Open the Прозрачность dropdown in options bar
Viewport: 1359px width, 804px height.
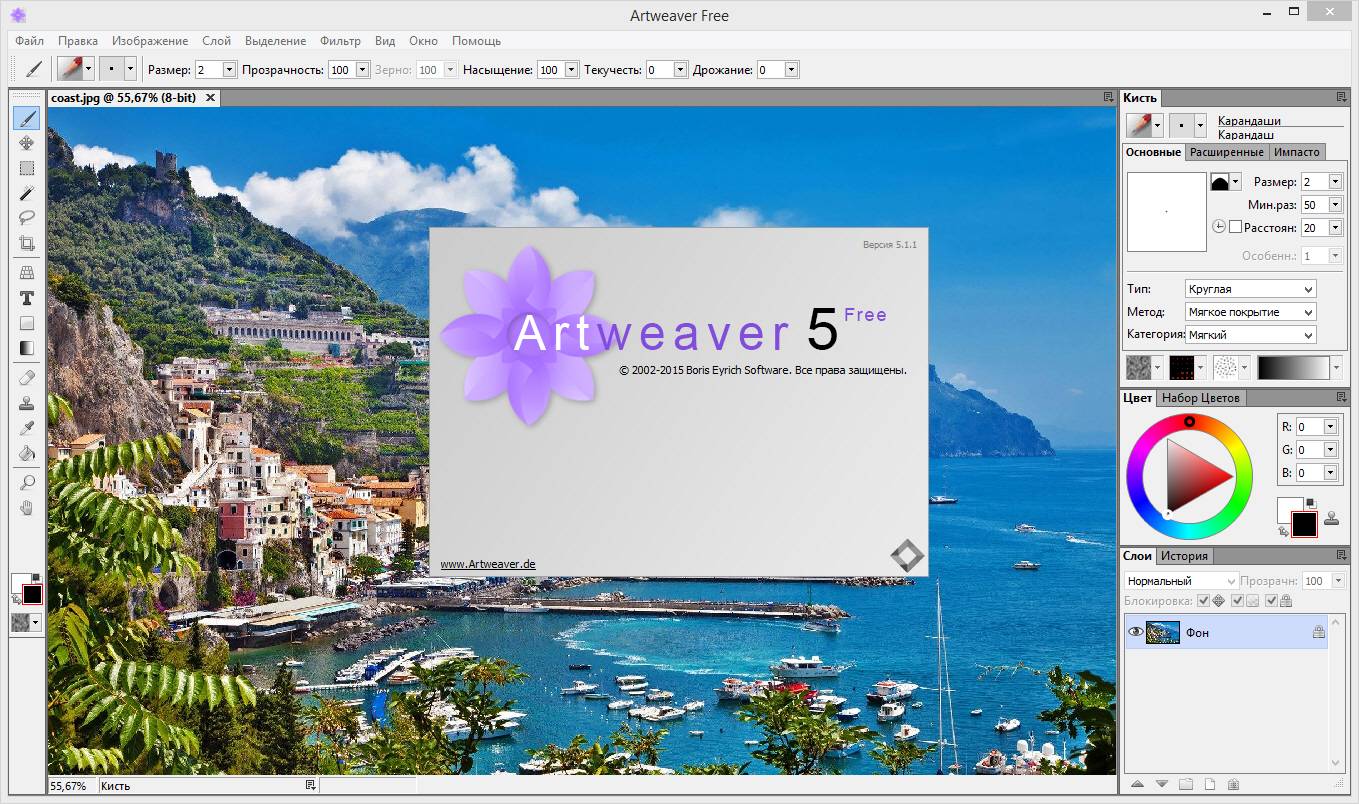362,69
